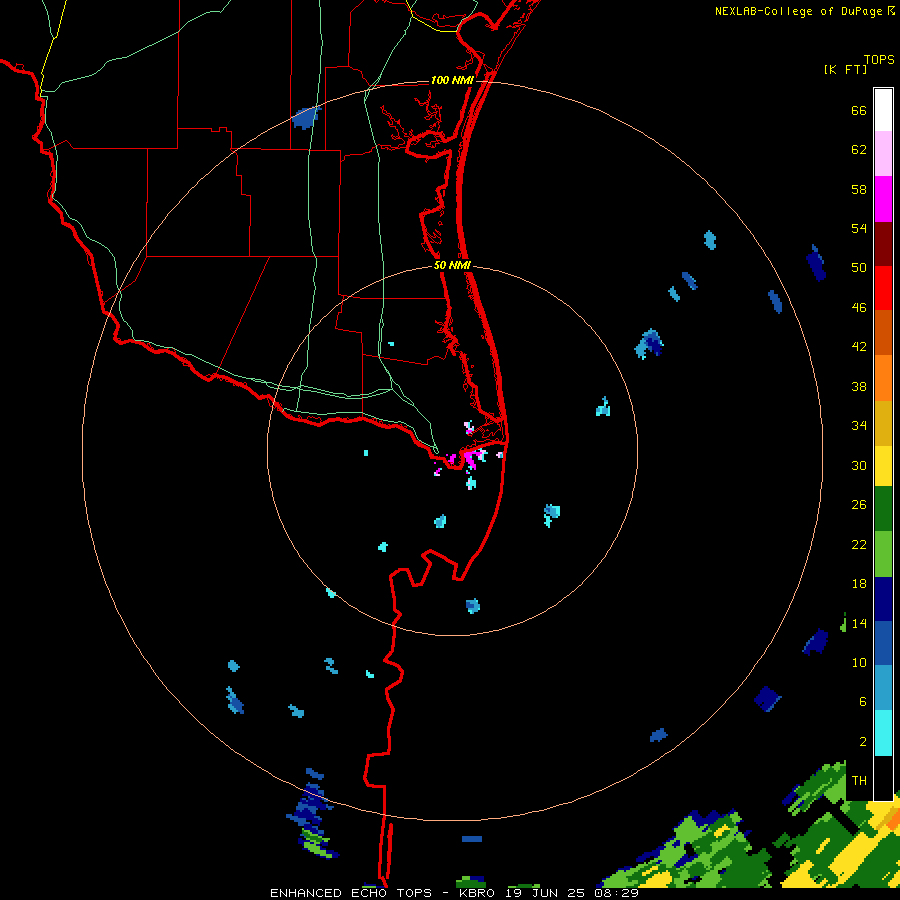Click the 6 value on the legend

coord(862,702)
